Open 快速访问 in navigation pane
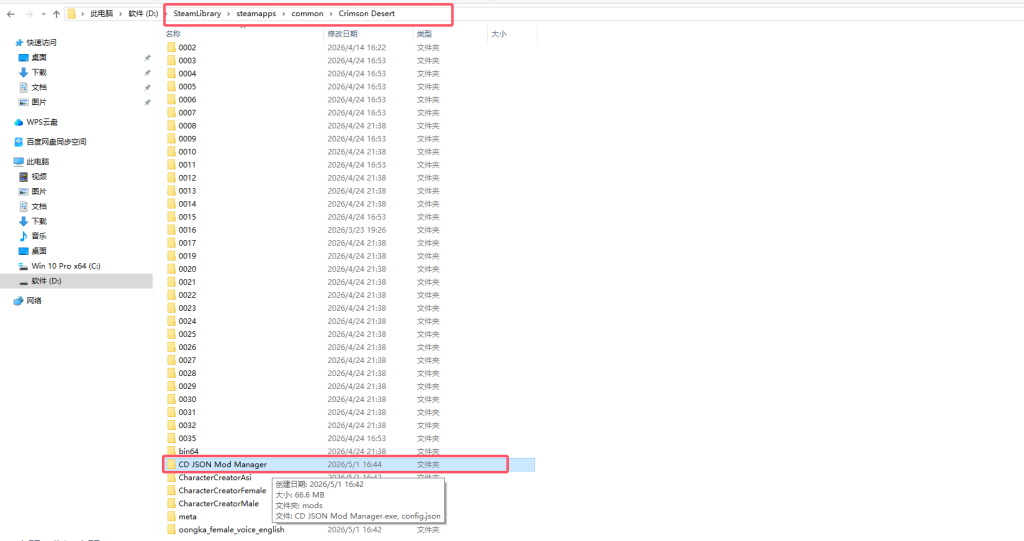The height and width of the screenshot is (541, 1024). pos(41,42)
